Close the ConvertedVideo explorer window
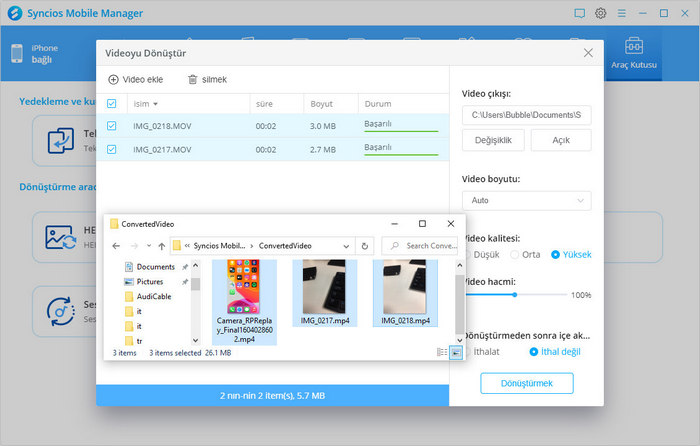 (451, 224)
